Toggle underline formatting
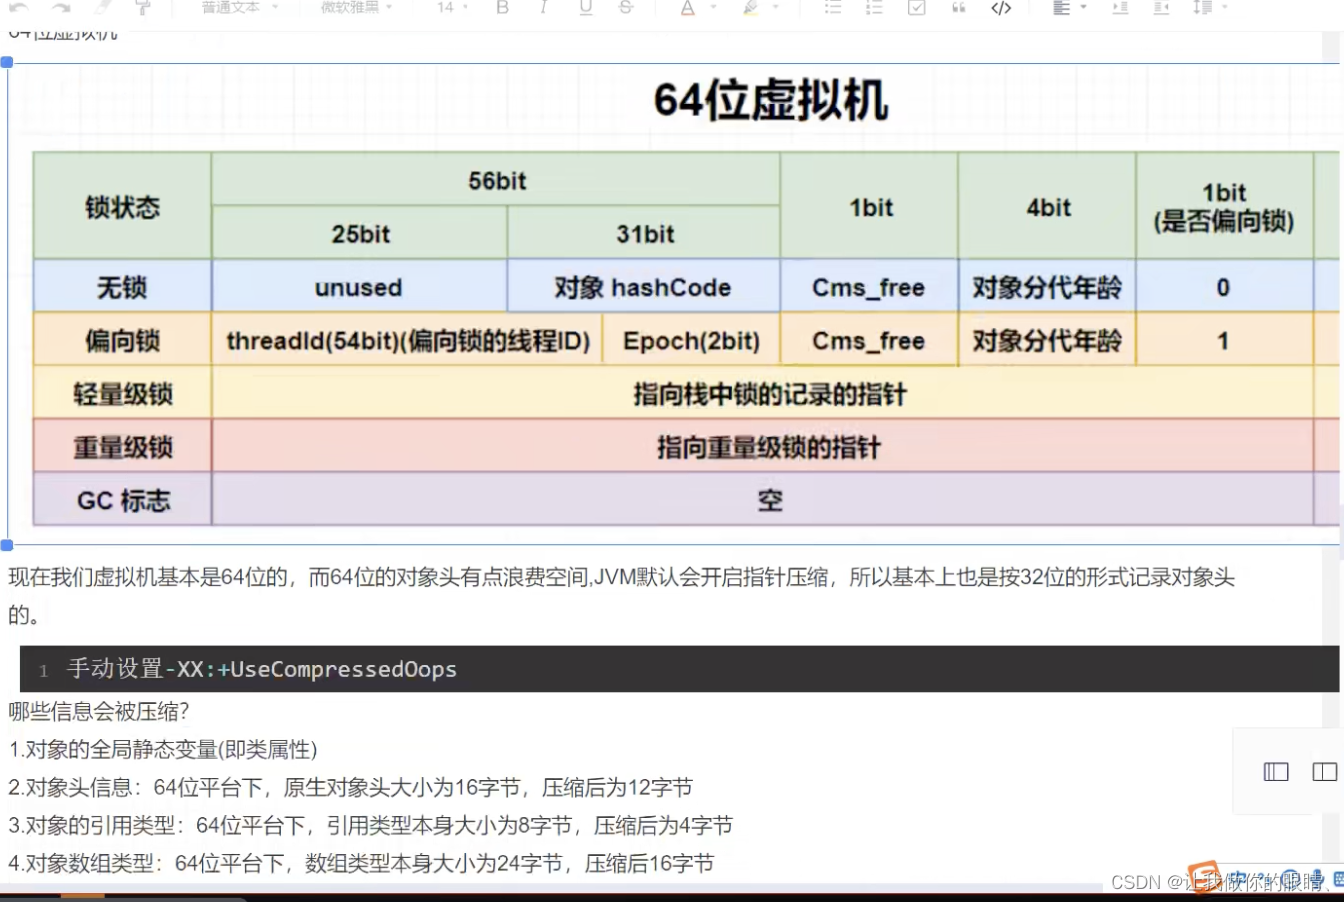1344x902 pixels. 585,8
